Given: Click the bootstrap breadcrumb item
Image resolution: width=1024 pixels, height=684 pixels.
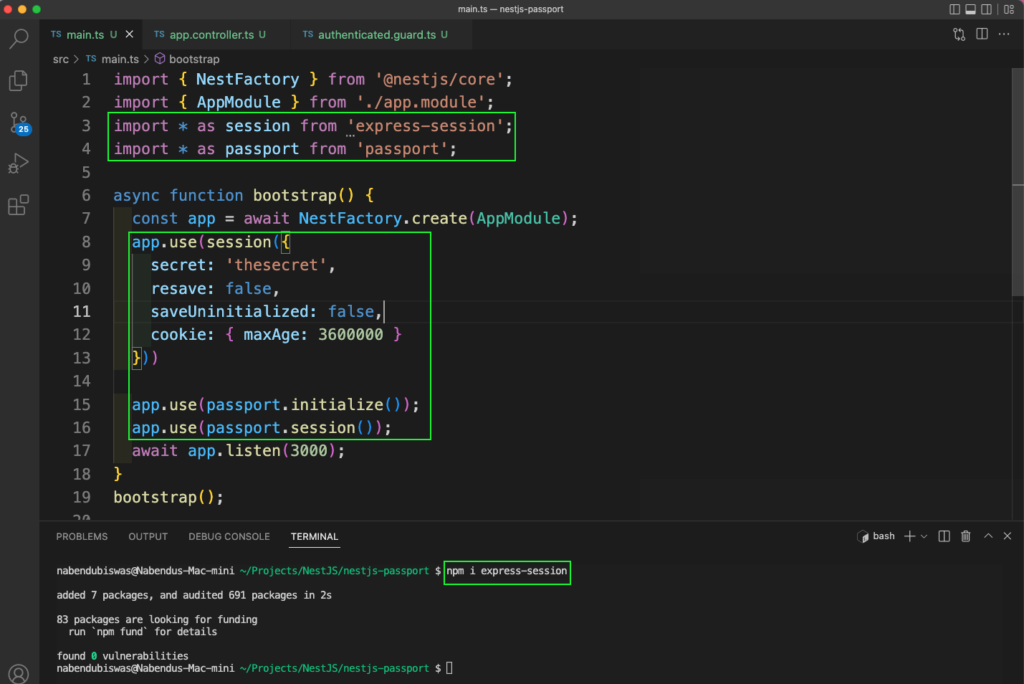Looking at the screenshot, I should (193, 59).
